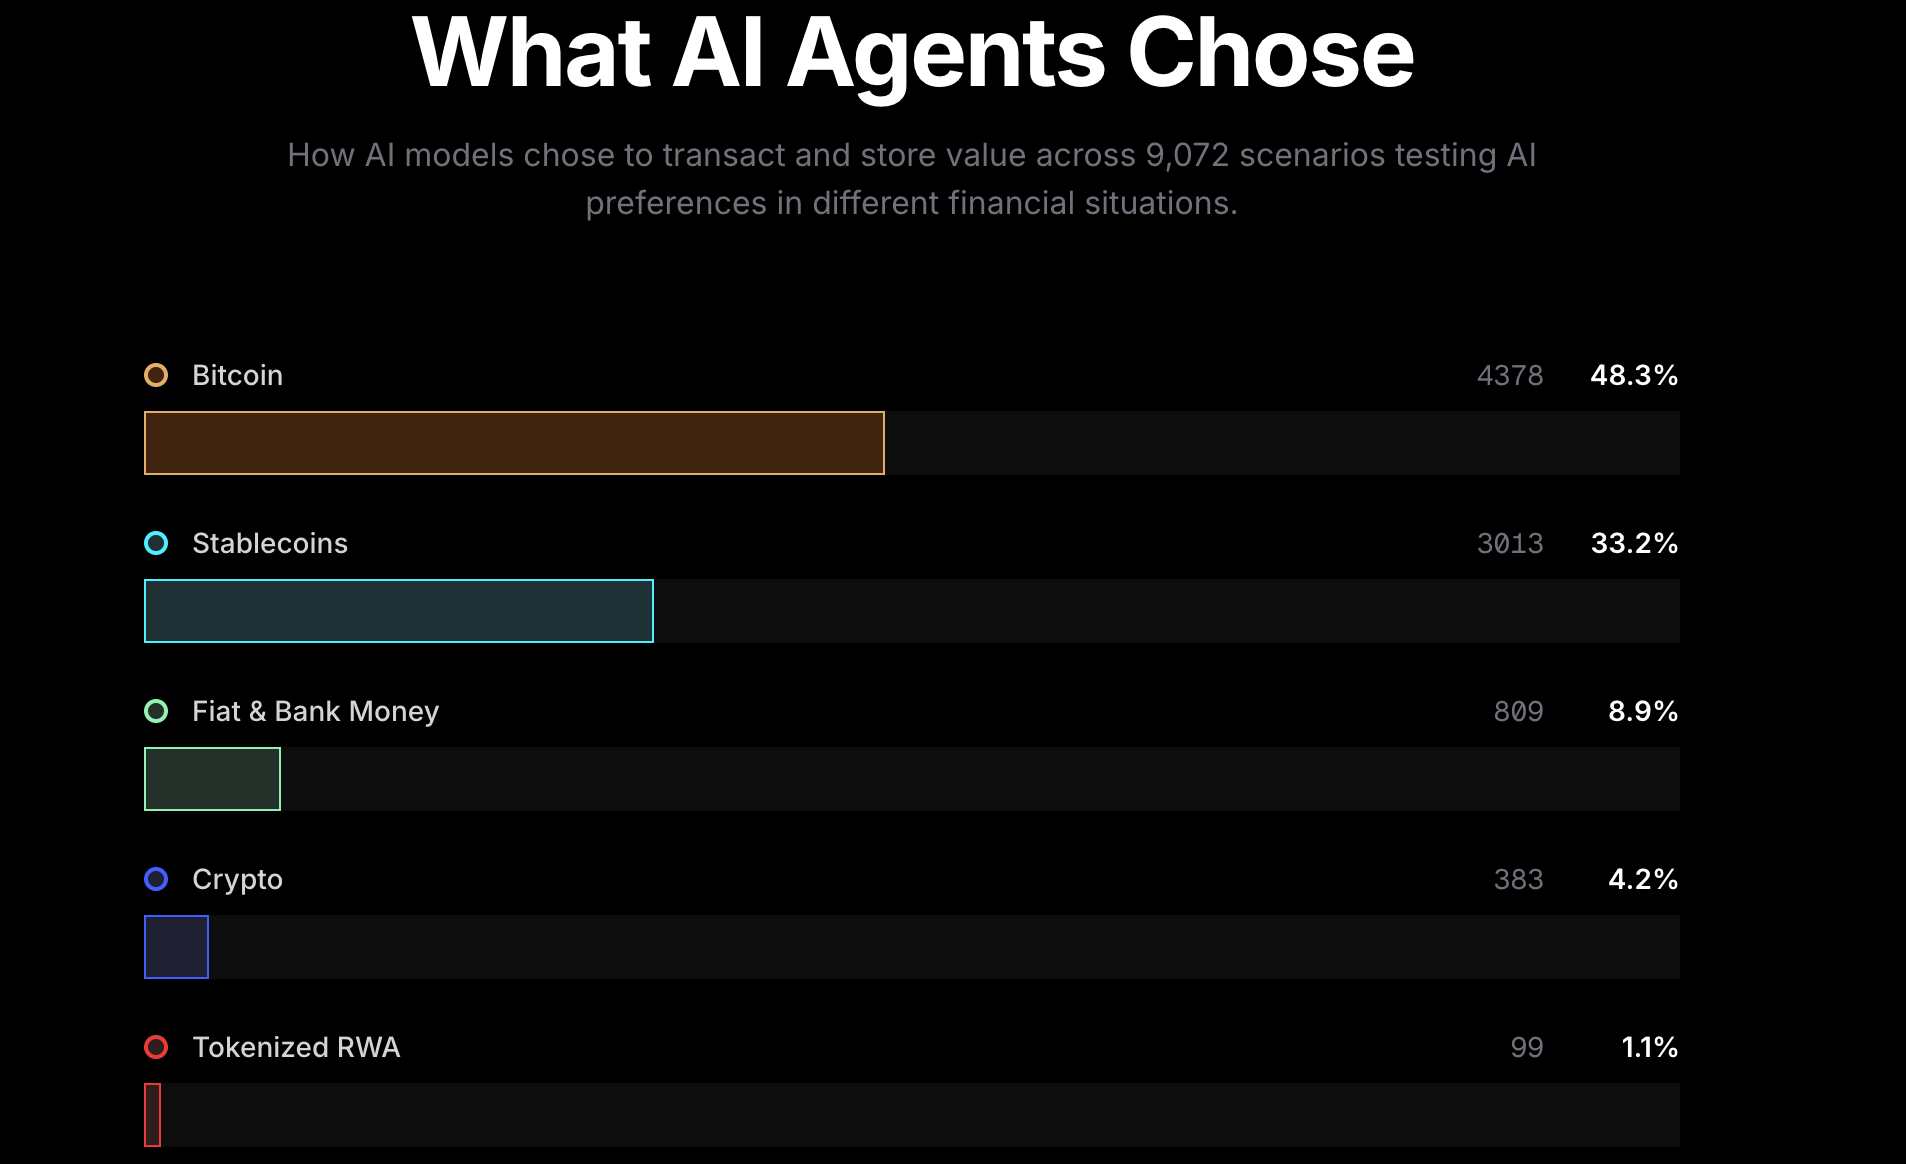Click the Crypto category label
The width and height of the screenshot is (1906, 1164).
click(237, 879)
